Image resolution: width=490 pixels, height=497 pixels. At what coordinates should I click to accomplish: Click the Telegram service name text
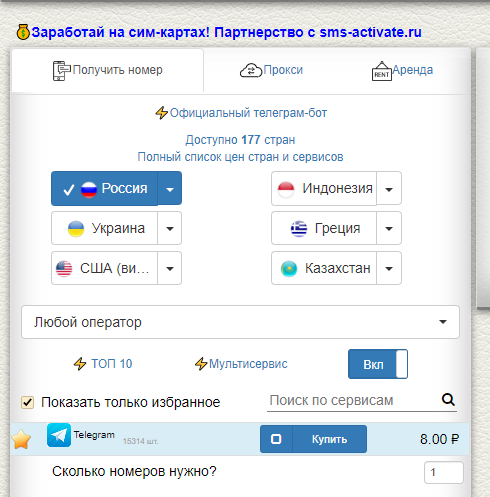pyautogui.click(x=94, y=435)
